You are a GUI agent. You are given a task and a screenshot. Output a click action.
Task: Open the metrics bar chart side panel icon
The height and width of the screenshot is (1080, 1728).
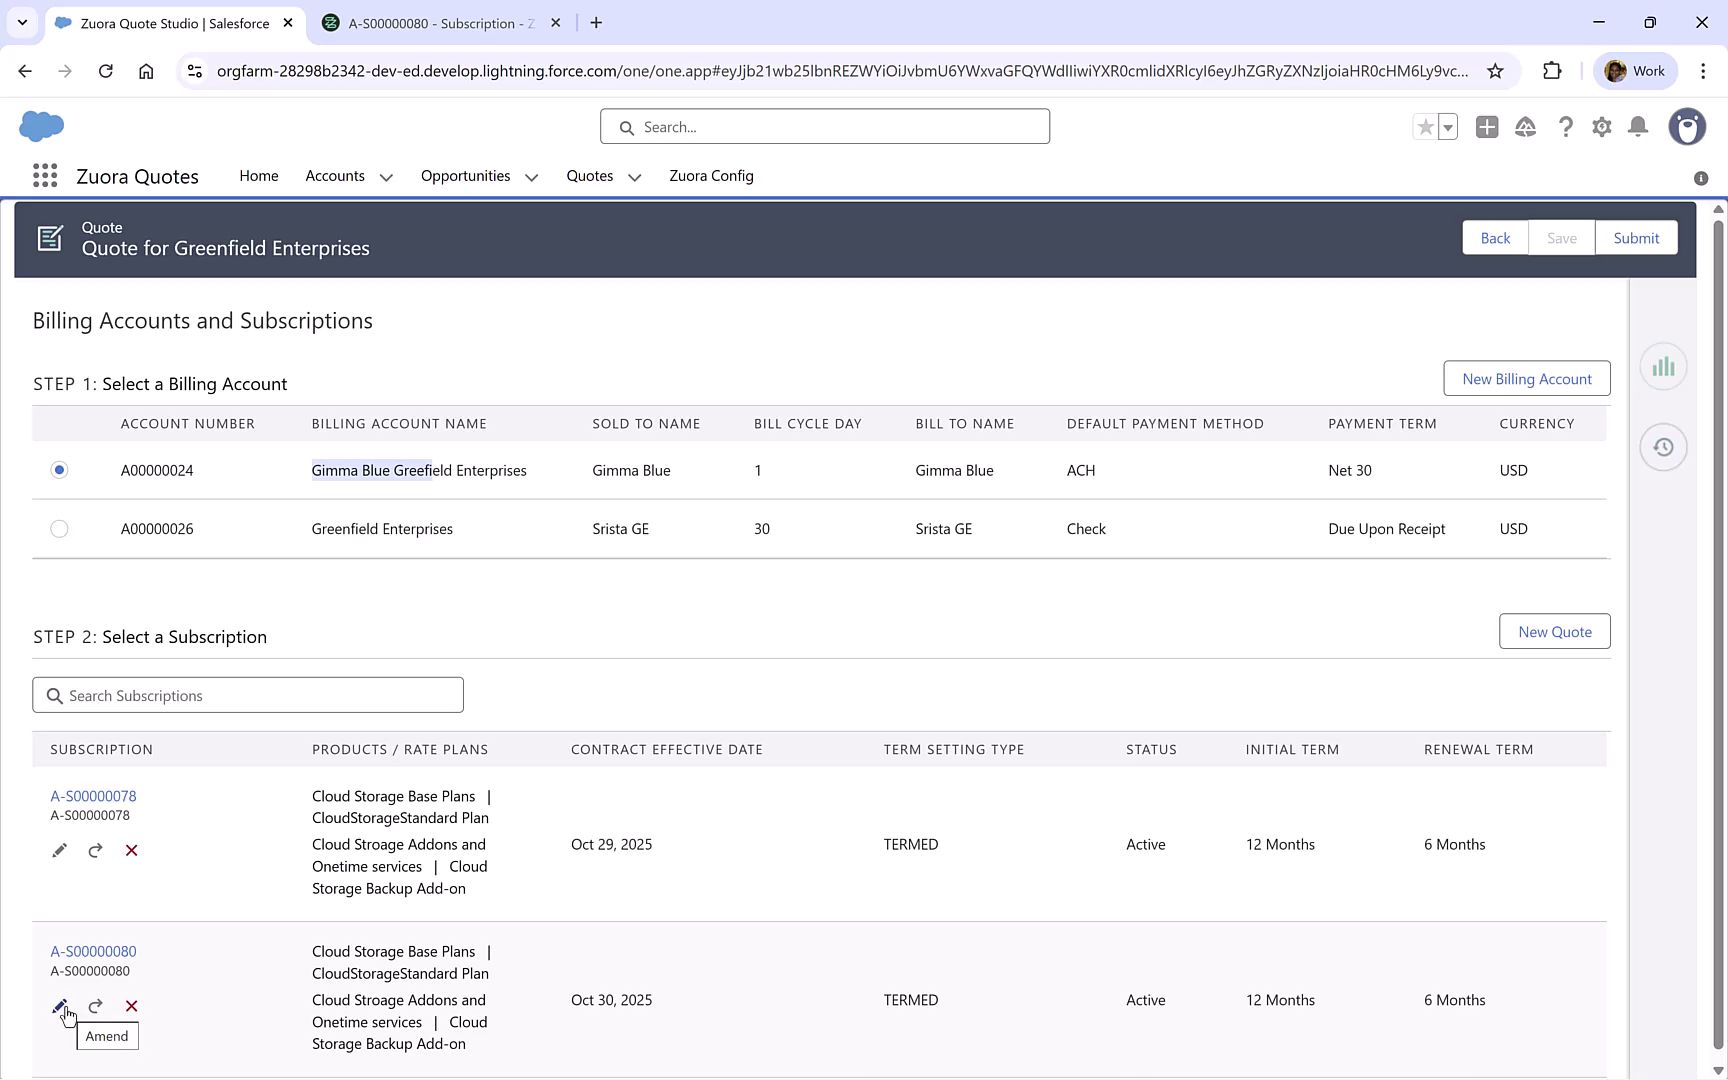pyautogui.click(x=1663, y=367)
